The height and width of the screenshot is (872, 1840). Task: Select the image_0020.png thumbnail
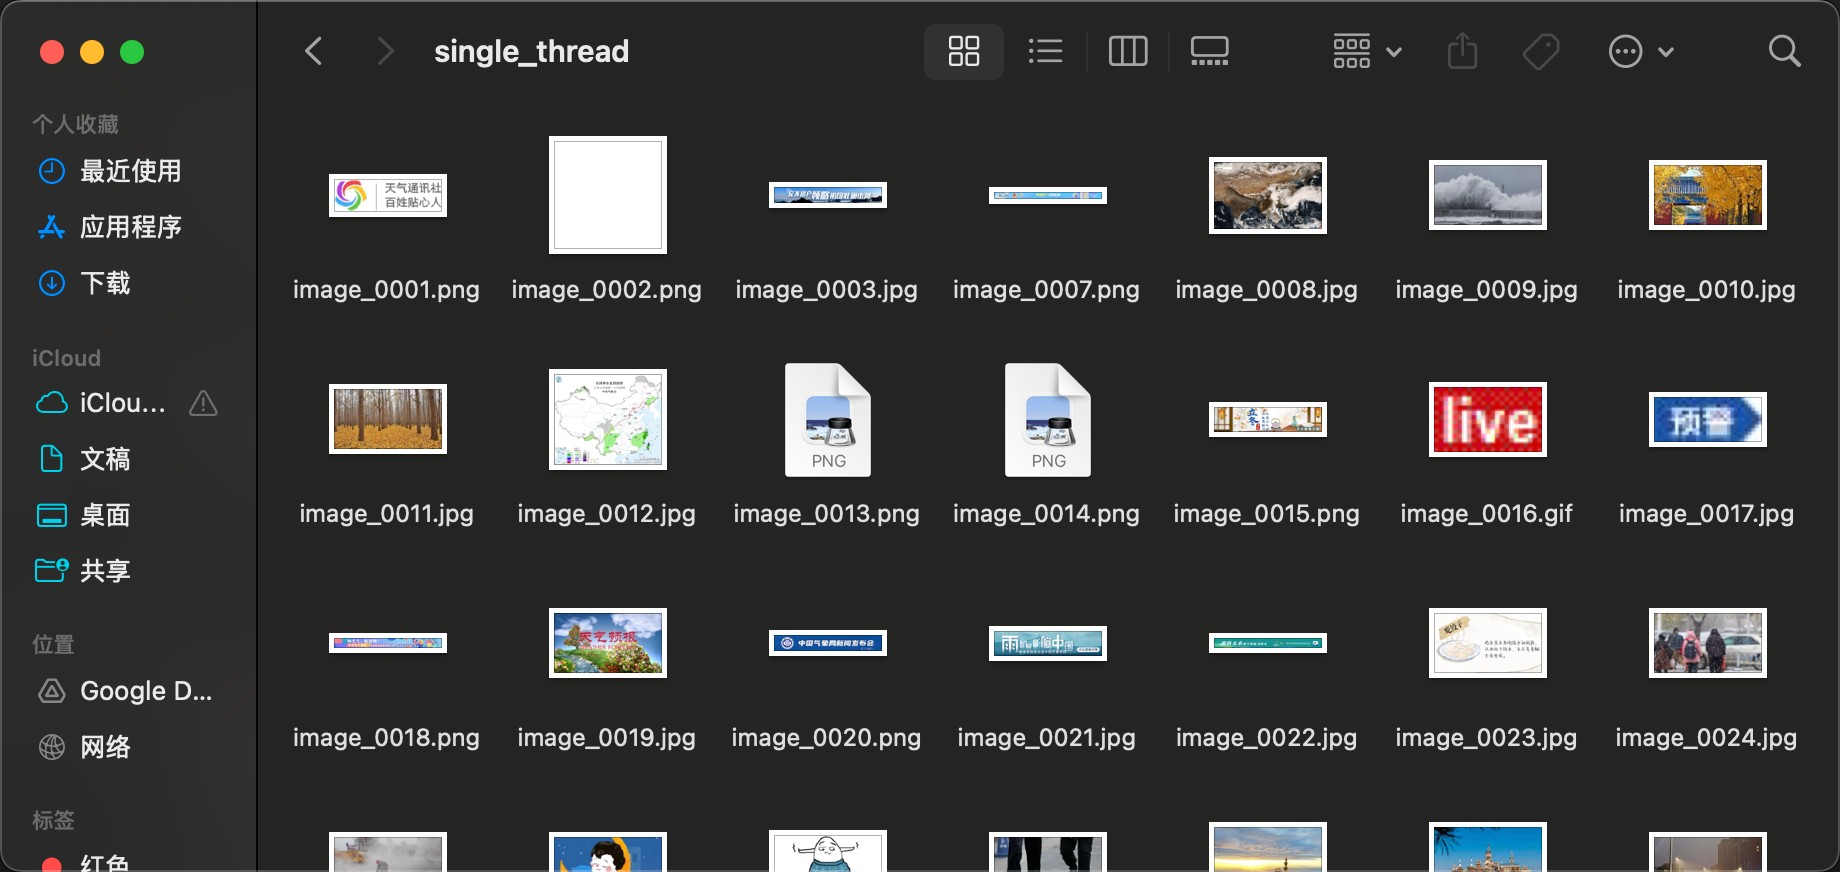coord(828,643)
